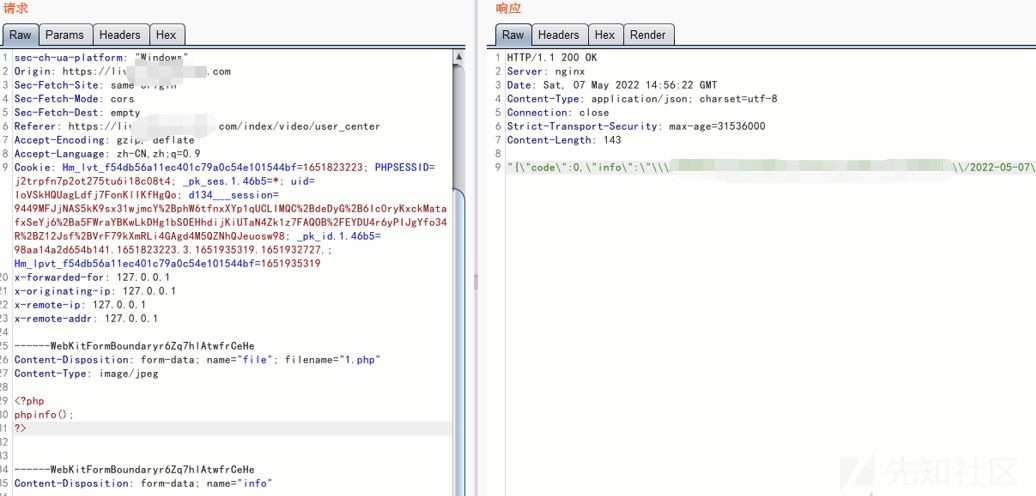Switch to request Hex tab
Image resolution: width=1036 pixels, height=496 pixels.
166,35
